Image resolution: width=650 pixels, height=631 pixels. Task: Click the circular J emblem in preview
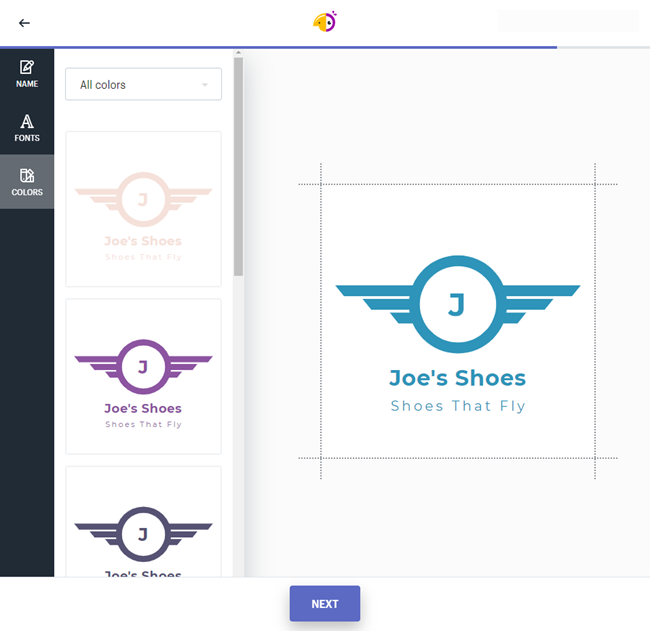(x=457, y=304)
